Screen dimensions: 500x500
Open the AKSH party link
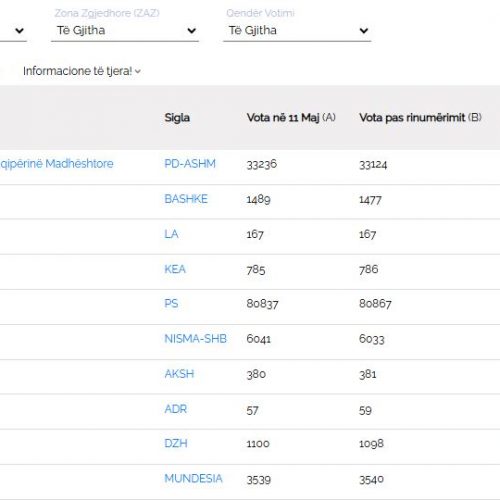pyautogui.click(x=179, y=374)
